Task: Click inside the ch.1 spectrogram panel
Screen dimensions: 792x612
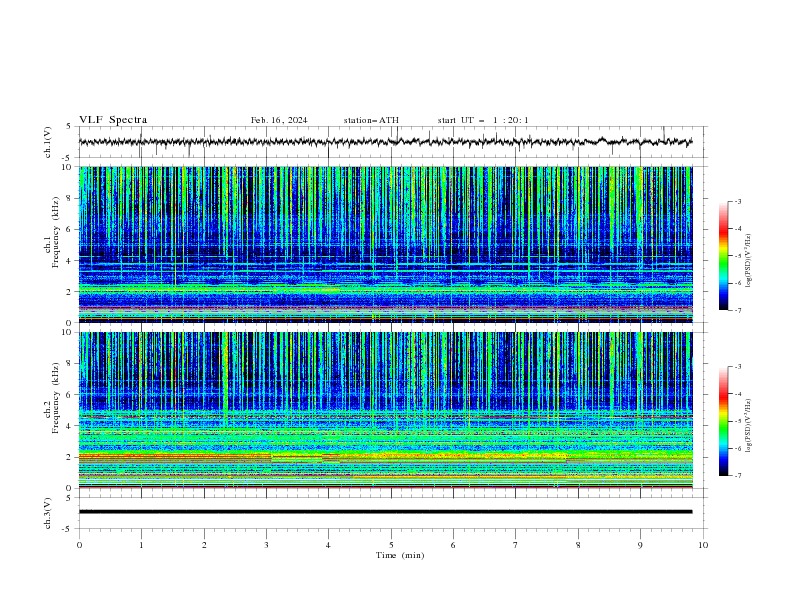Action: click(x=385, y=244)
